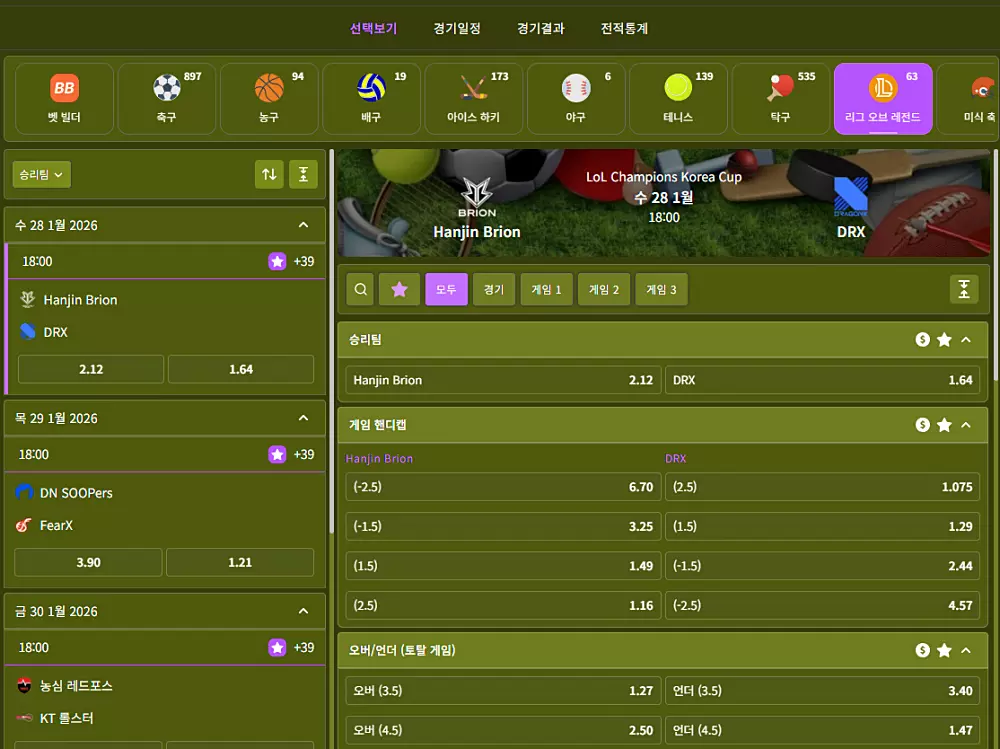Click the search magnifier in market filters
The image size is (1000, 749).
tap(361, 290)
